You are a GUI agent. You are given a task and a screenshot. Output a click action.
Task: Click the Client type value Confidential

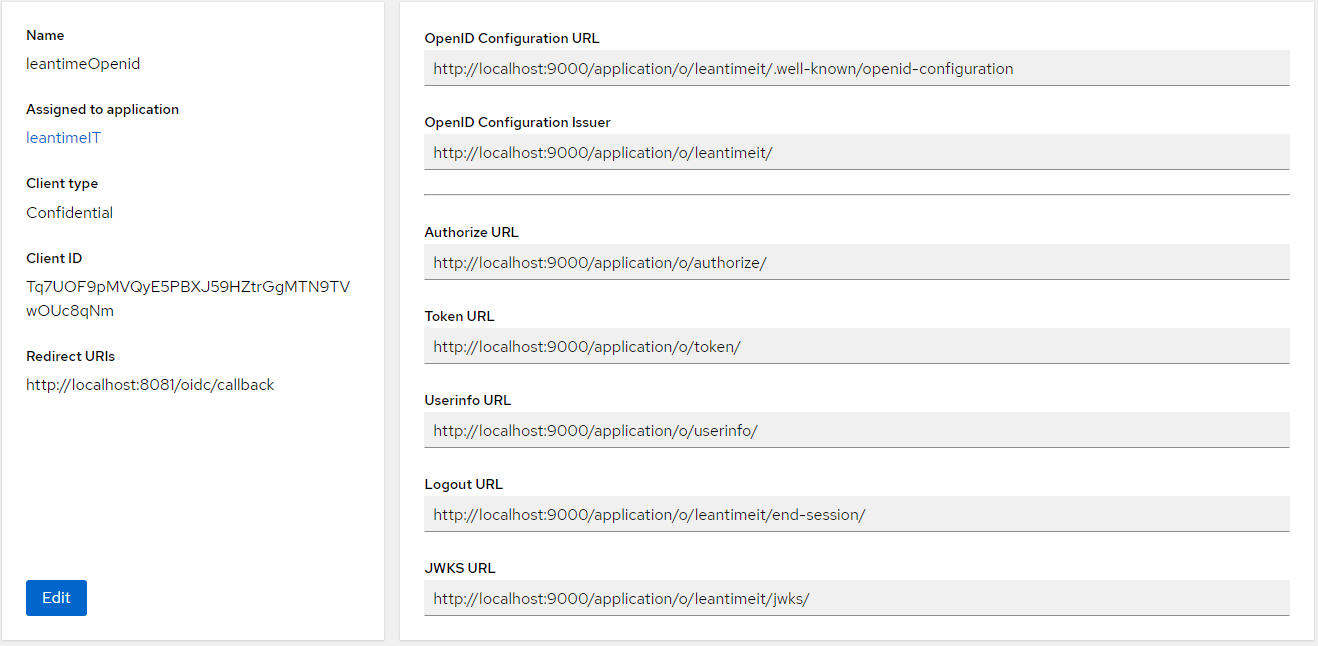pos(69,212)
